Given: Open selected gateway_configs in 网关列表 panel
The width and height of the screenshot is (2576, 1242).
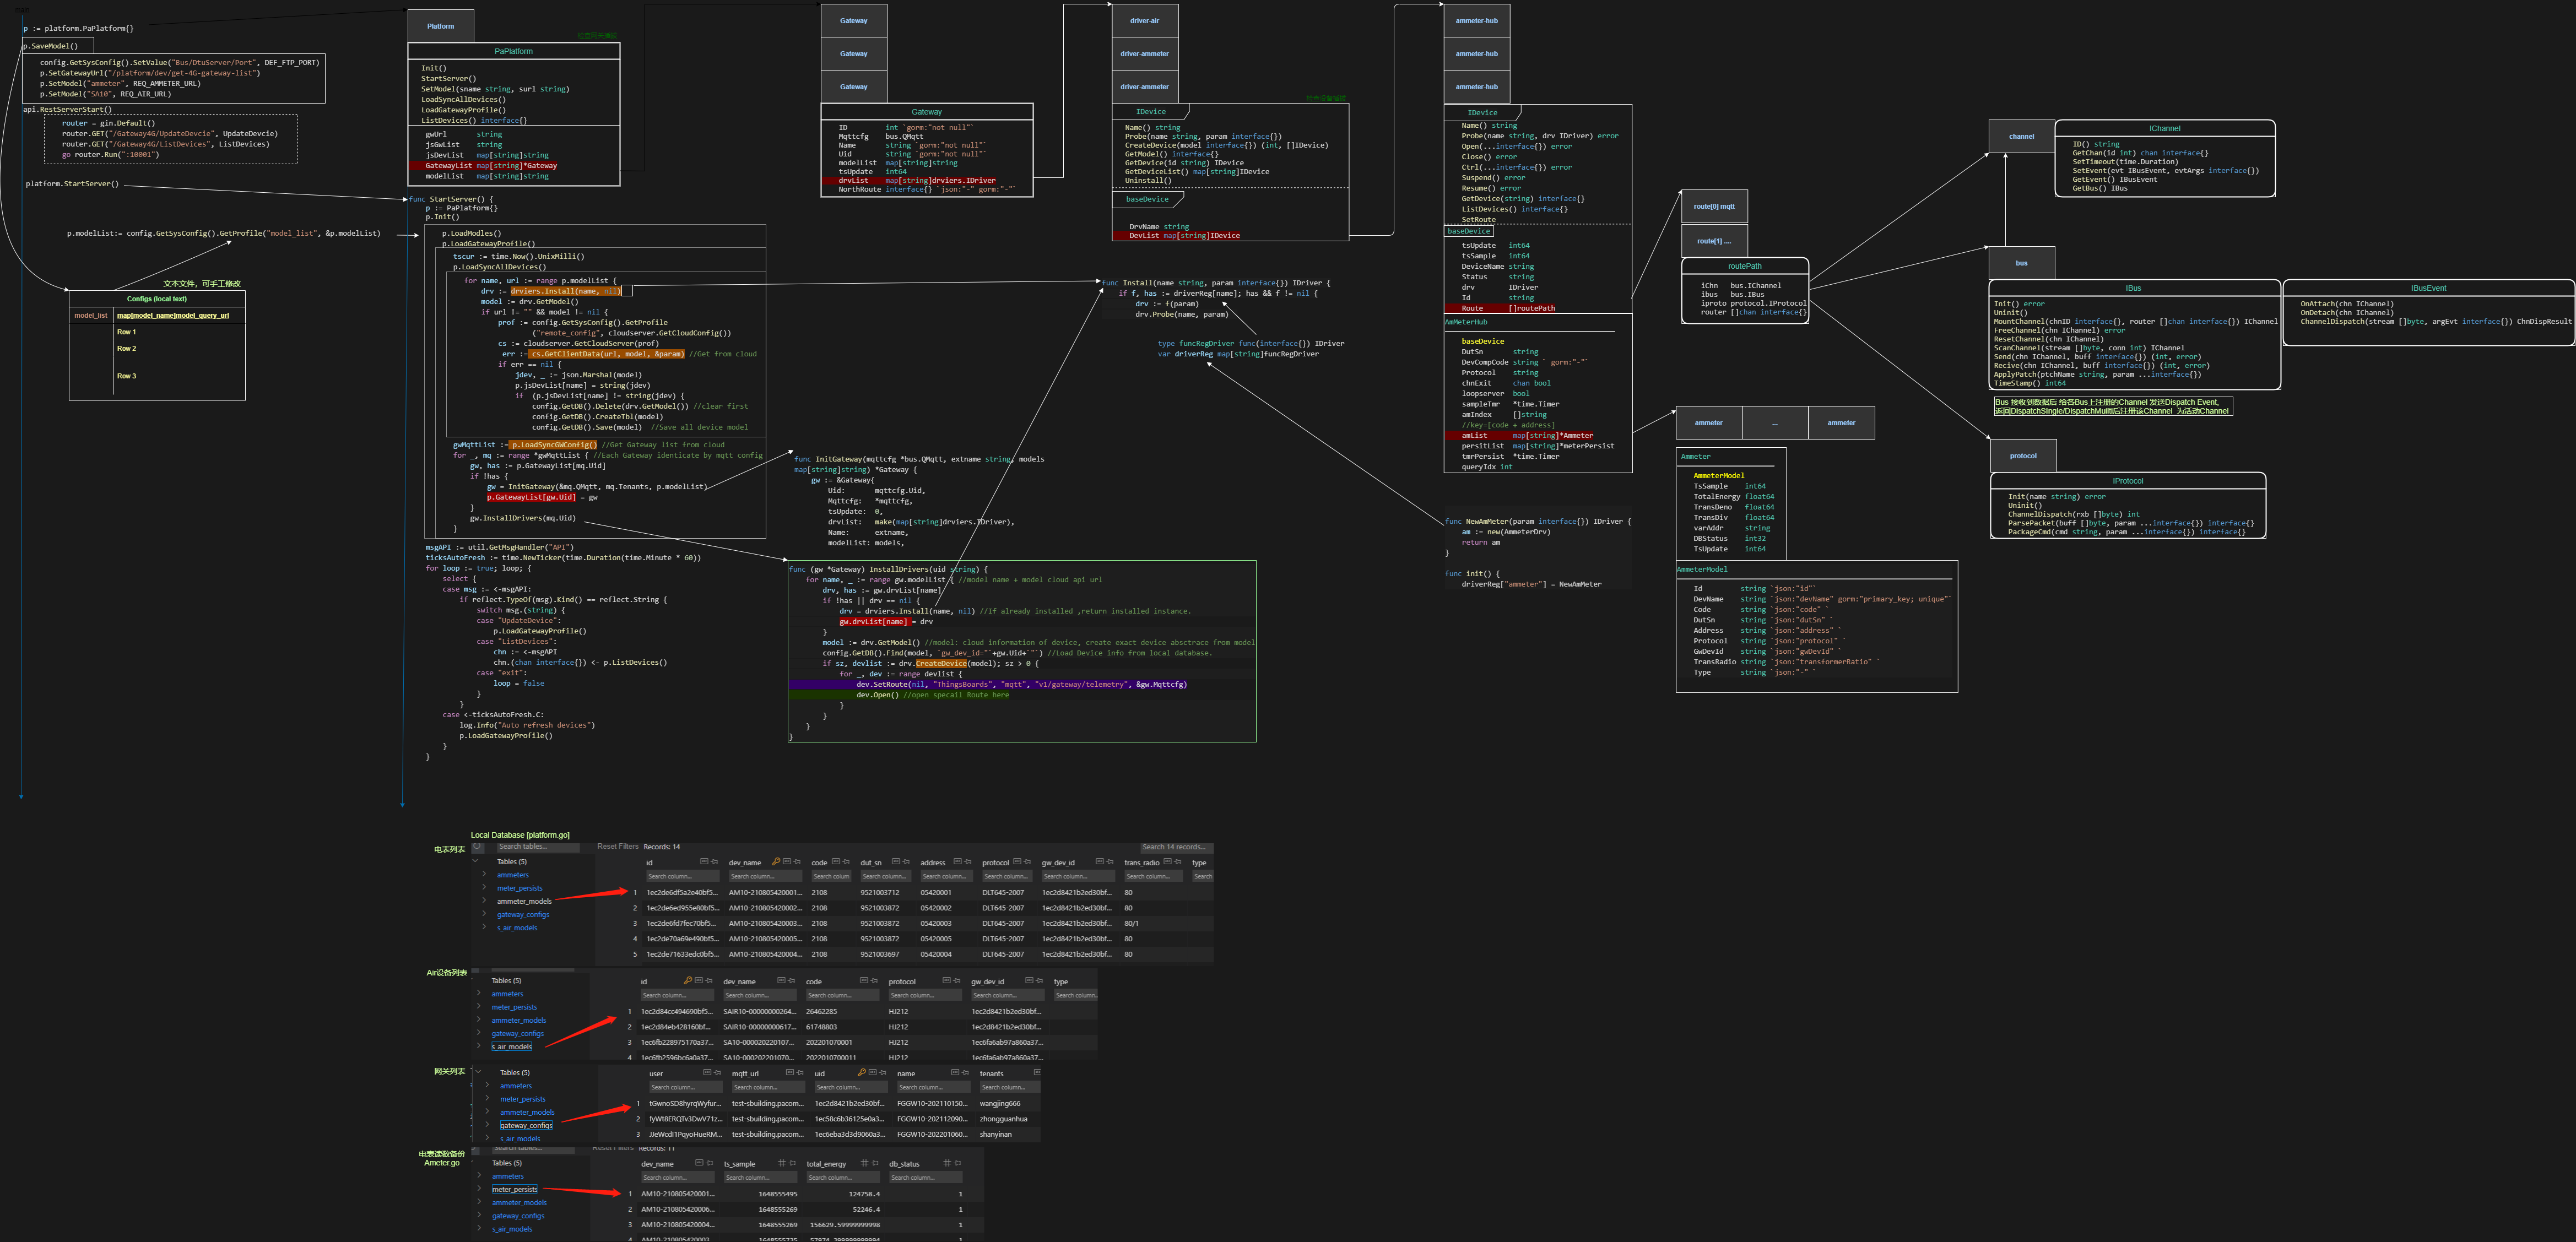Looking at the screenshot, I should pos(526,1126).
